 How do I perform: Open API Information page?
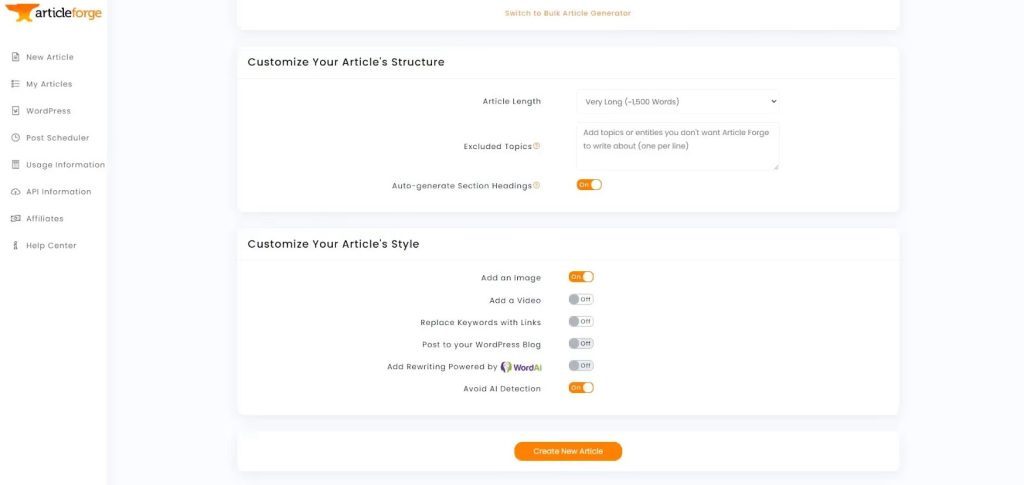click(x=59, y=192)
